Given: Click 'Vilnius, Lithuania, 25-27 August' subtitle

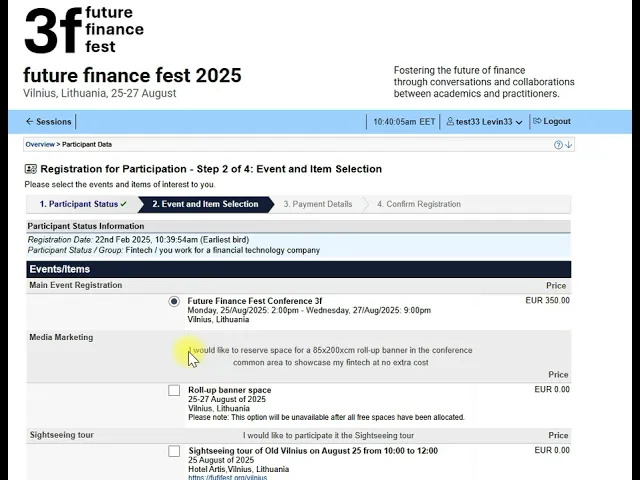Looking at the screenshot, I should (100, 93).
